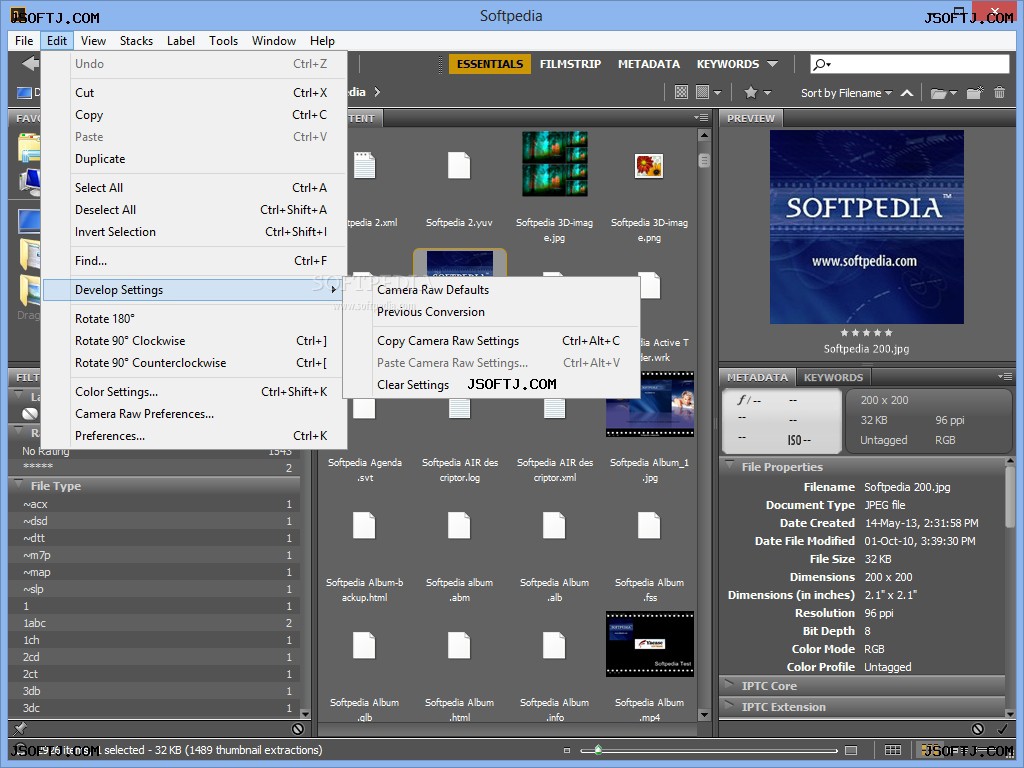Screen dimensions: 1024x768
Task: Open Camera Raw Preferences...
Action: tap(195, 414)
